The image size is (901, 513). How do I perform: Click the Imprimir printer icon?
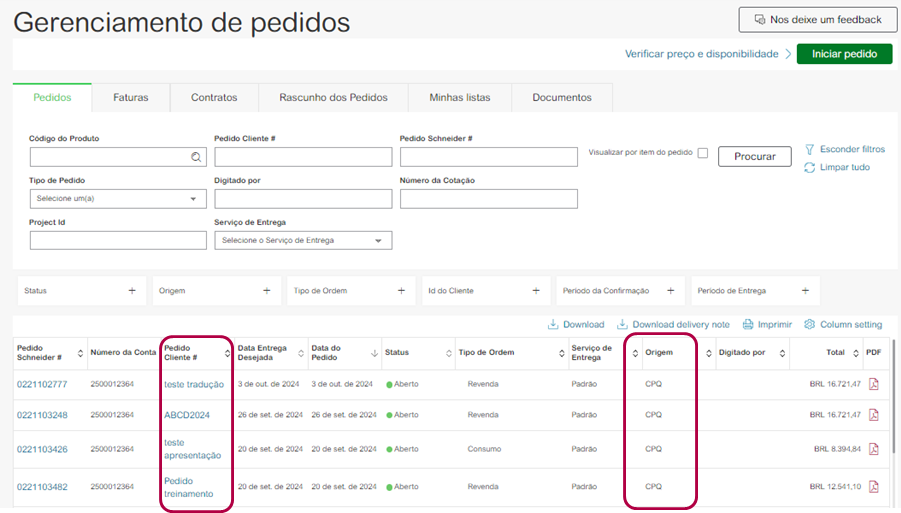click(748, 325)
